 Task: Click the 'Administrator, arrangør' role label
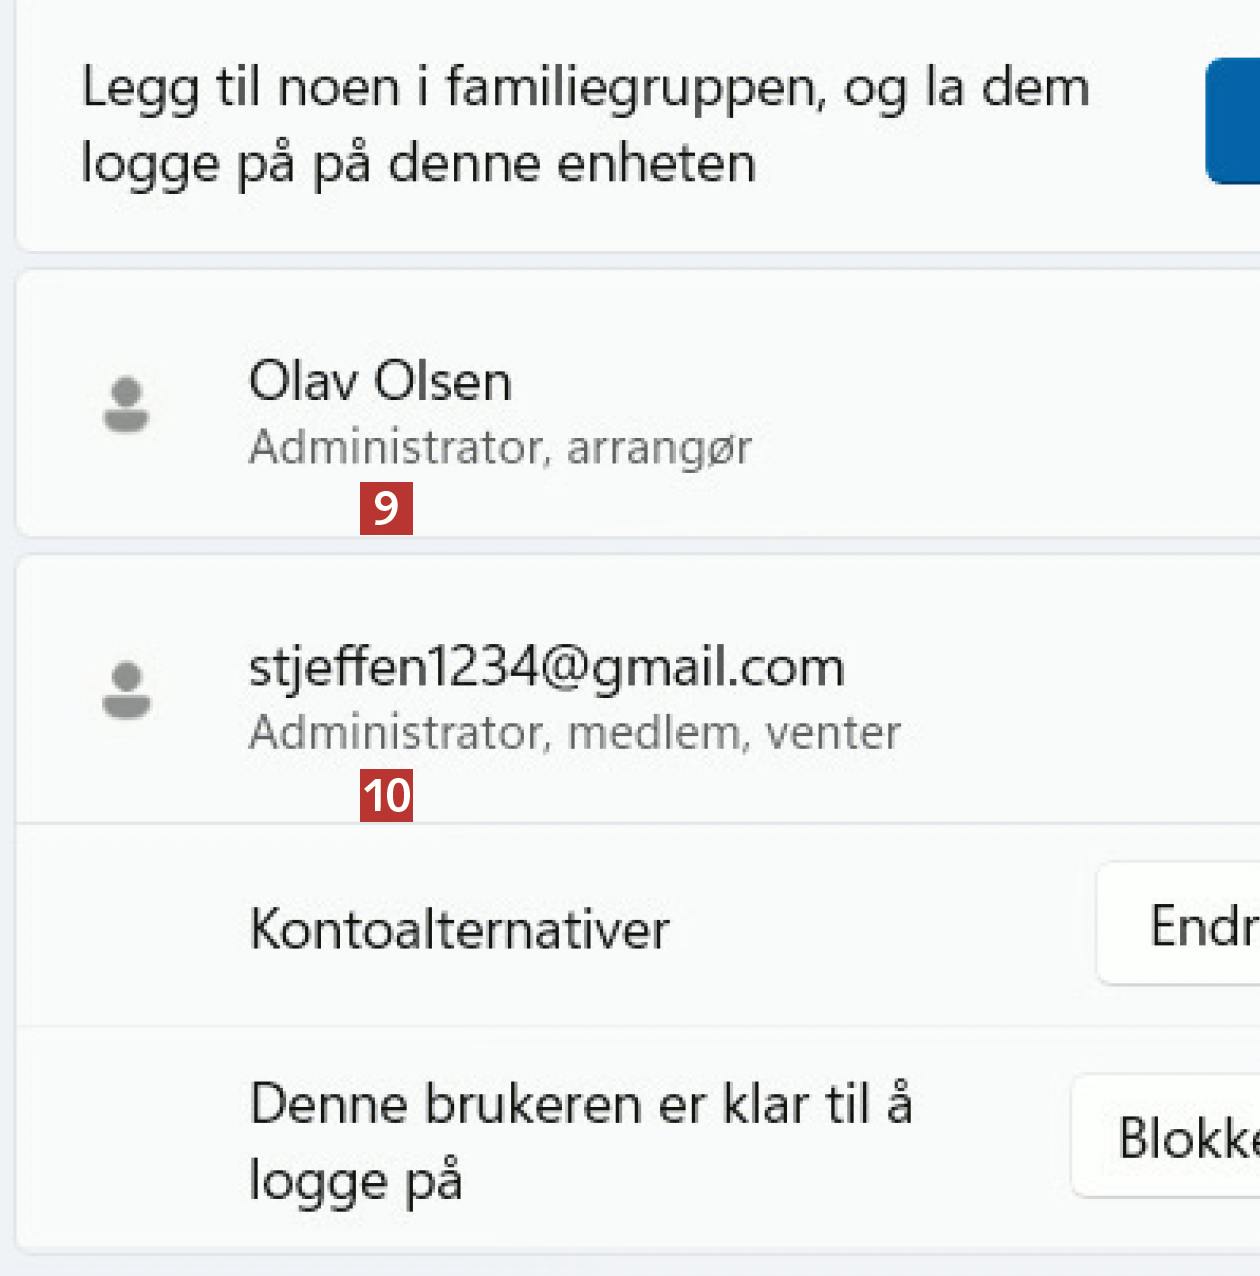pos(500,447)
